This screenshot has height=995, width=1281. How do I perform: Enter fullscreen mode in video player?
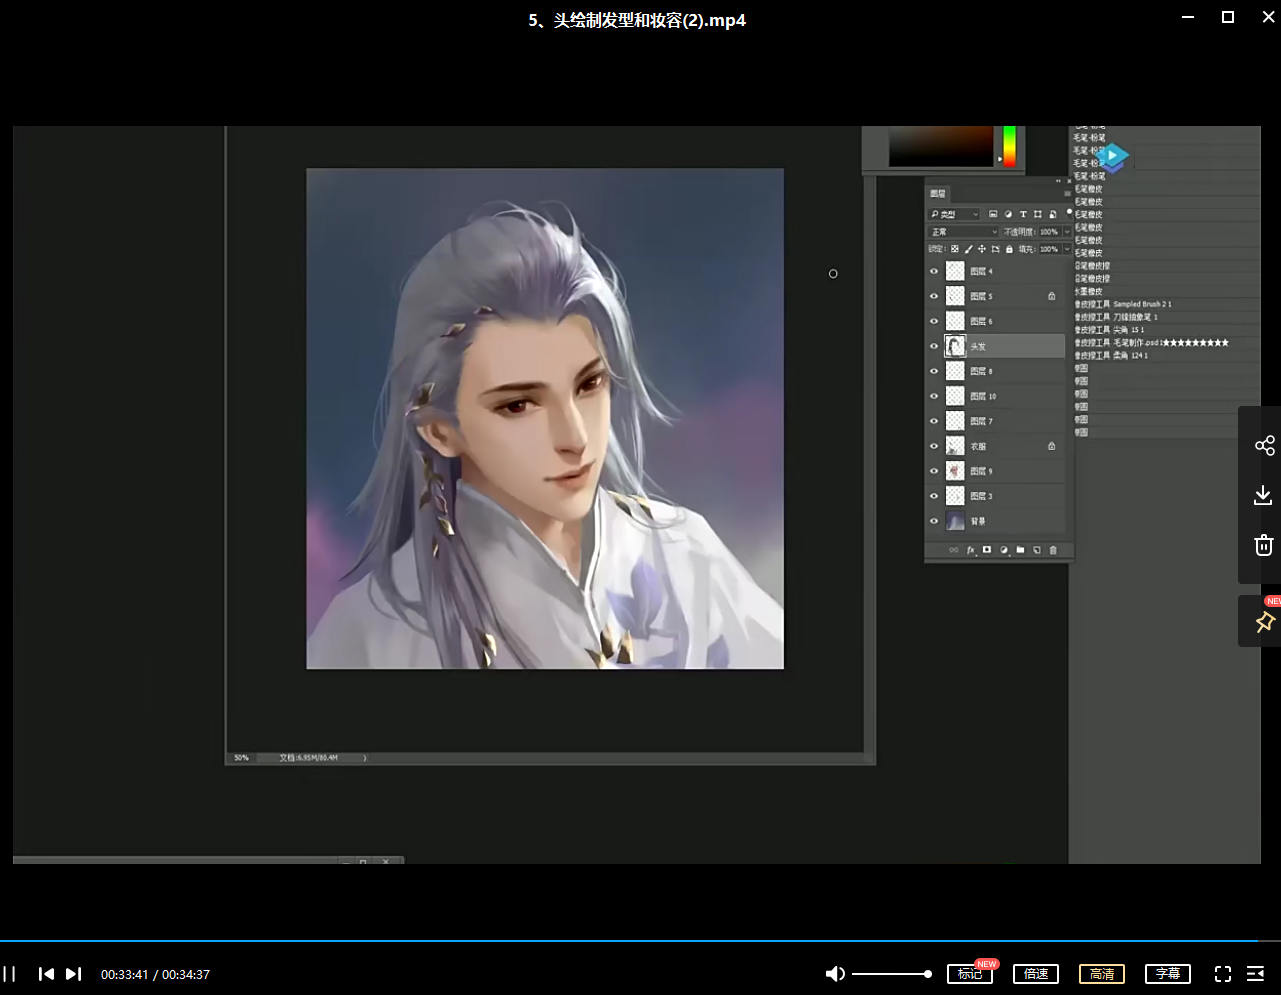pos(1222,974)
